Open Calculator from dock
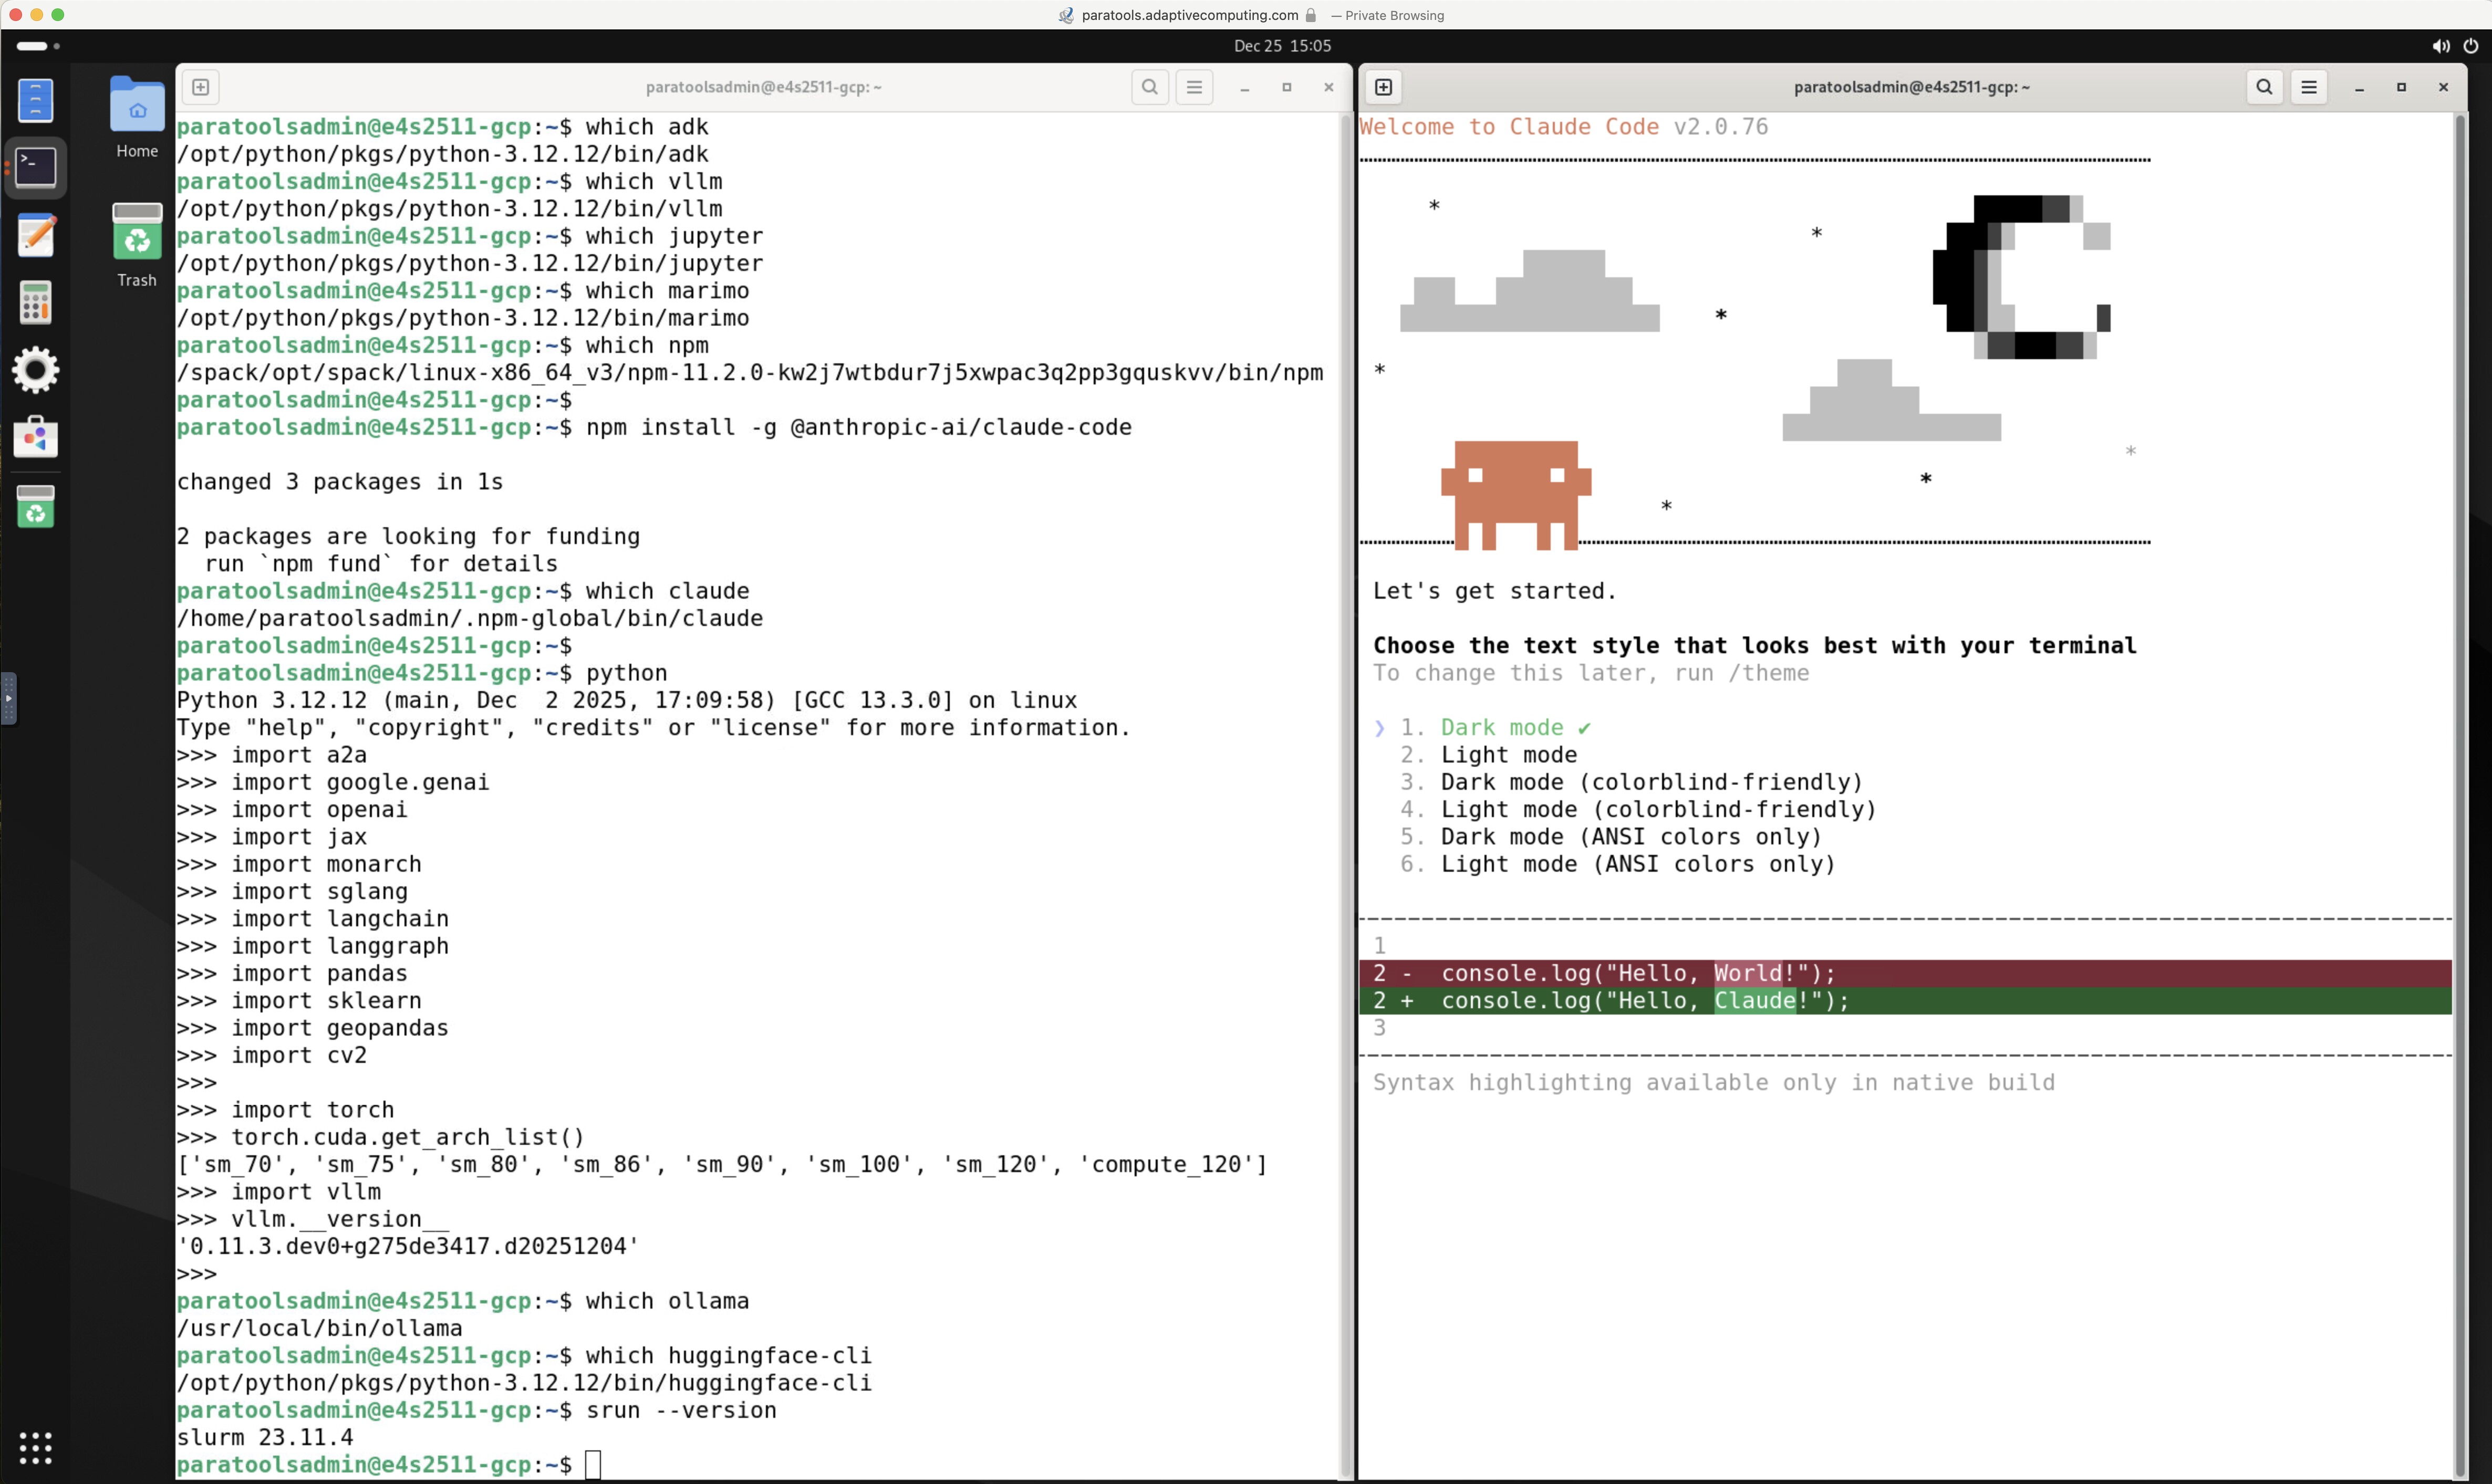This screenshot has height=1484, width=2492. tap(36, 302)
